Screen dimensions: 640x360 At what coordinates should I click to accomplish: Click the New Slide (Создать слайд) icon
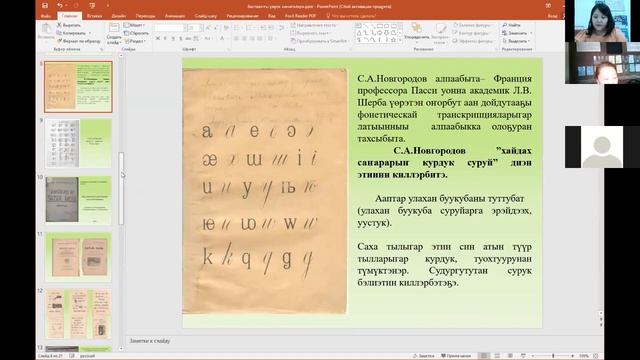(x=114, y=28)
